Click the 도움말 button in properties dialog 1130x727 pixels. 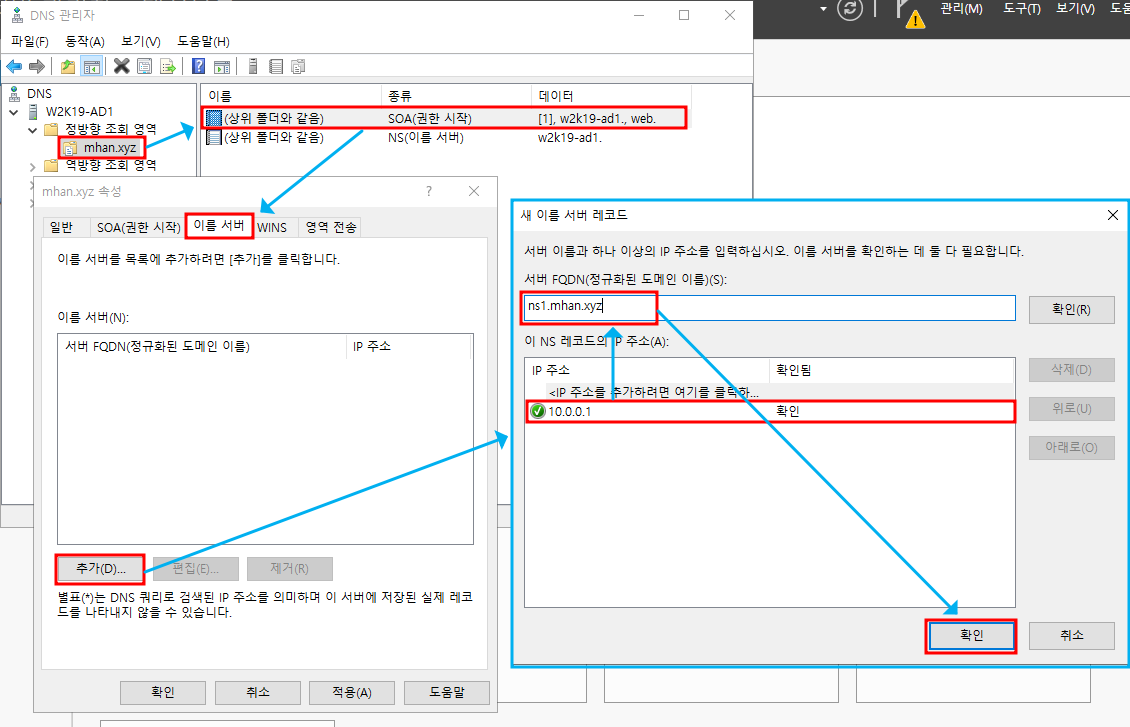tap(447, 692)
